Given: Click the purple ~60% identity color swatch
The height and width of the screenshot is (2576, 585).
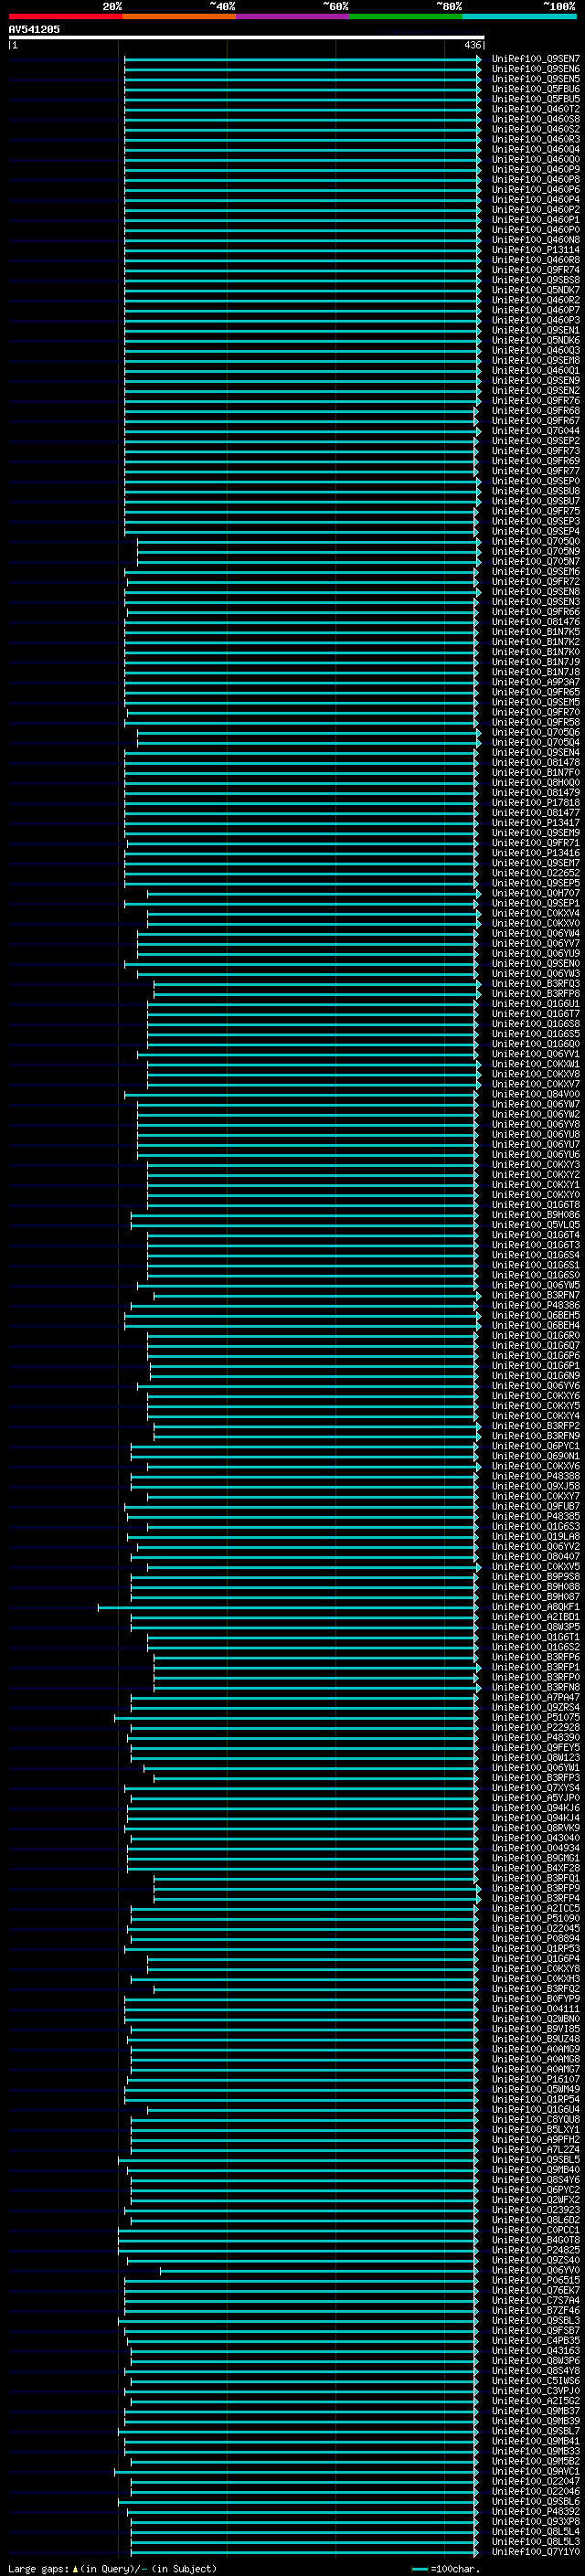Looking at the screenshot, I should [x=292, y=17].
